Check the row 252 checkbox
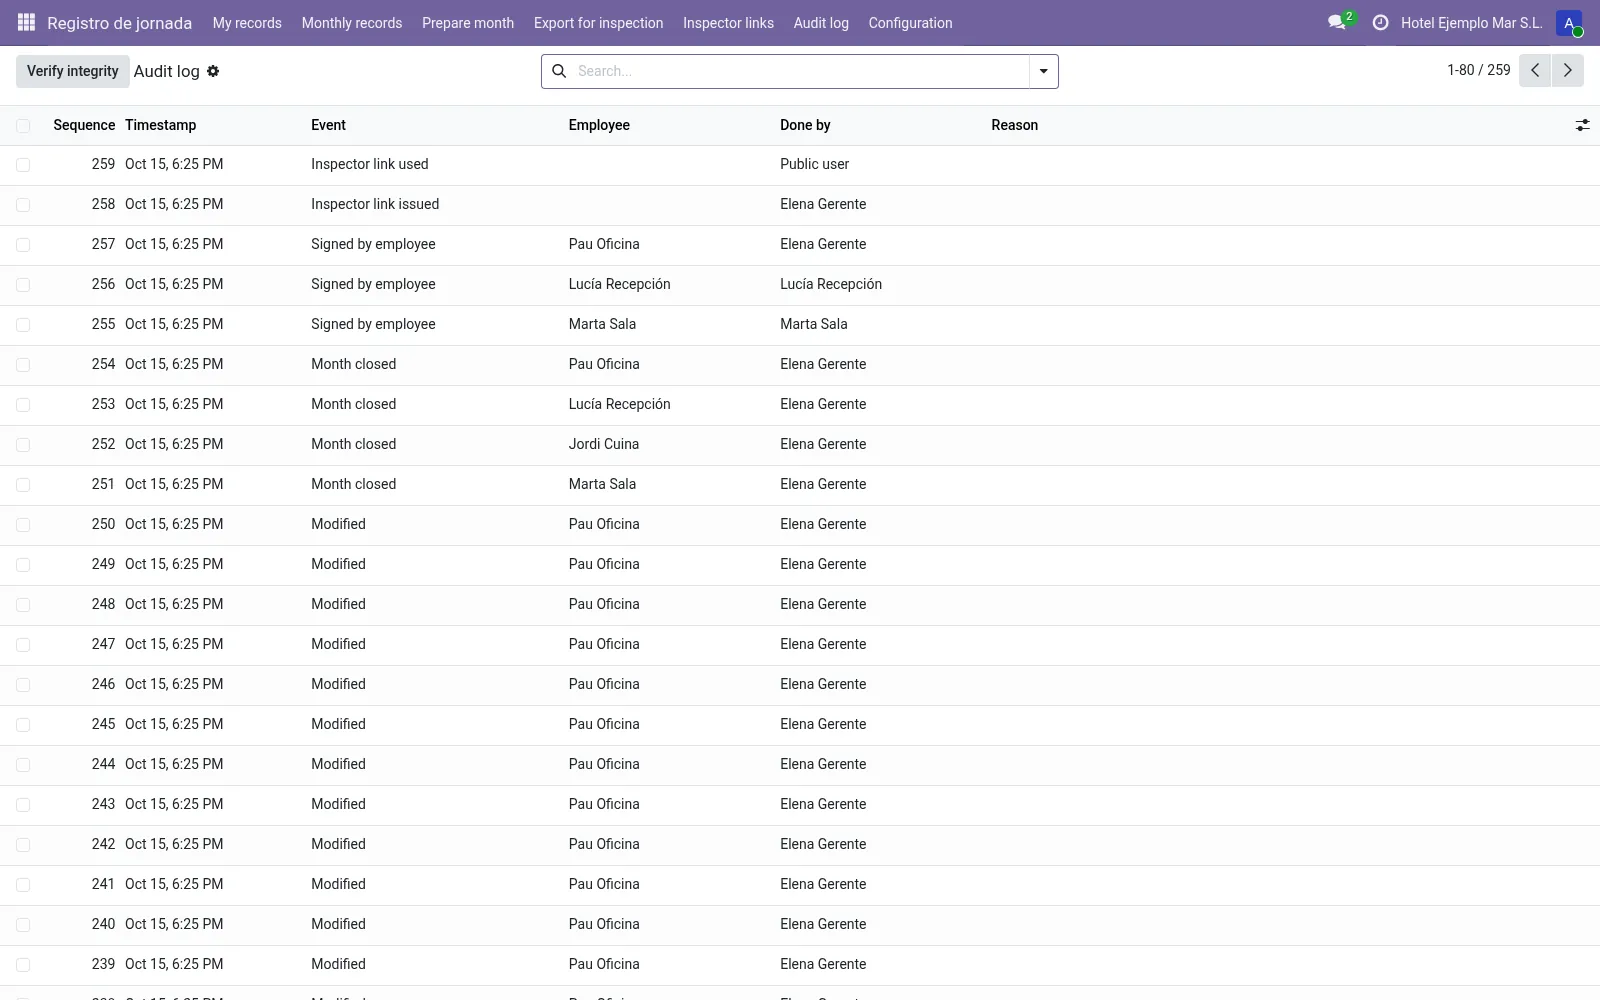 [x=23, y=445]
